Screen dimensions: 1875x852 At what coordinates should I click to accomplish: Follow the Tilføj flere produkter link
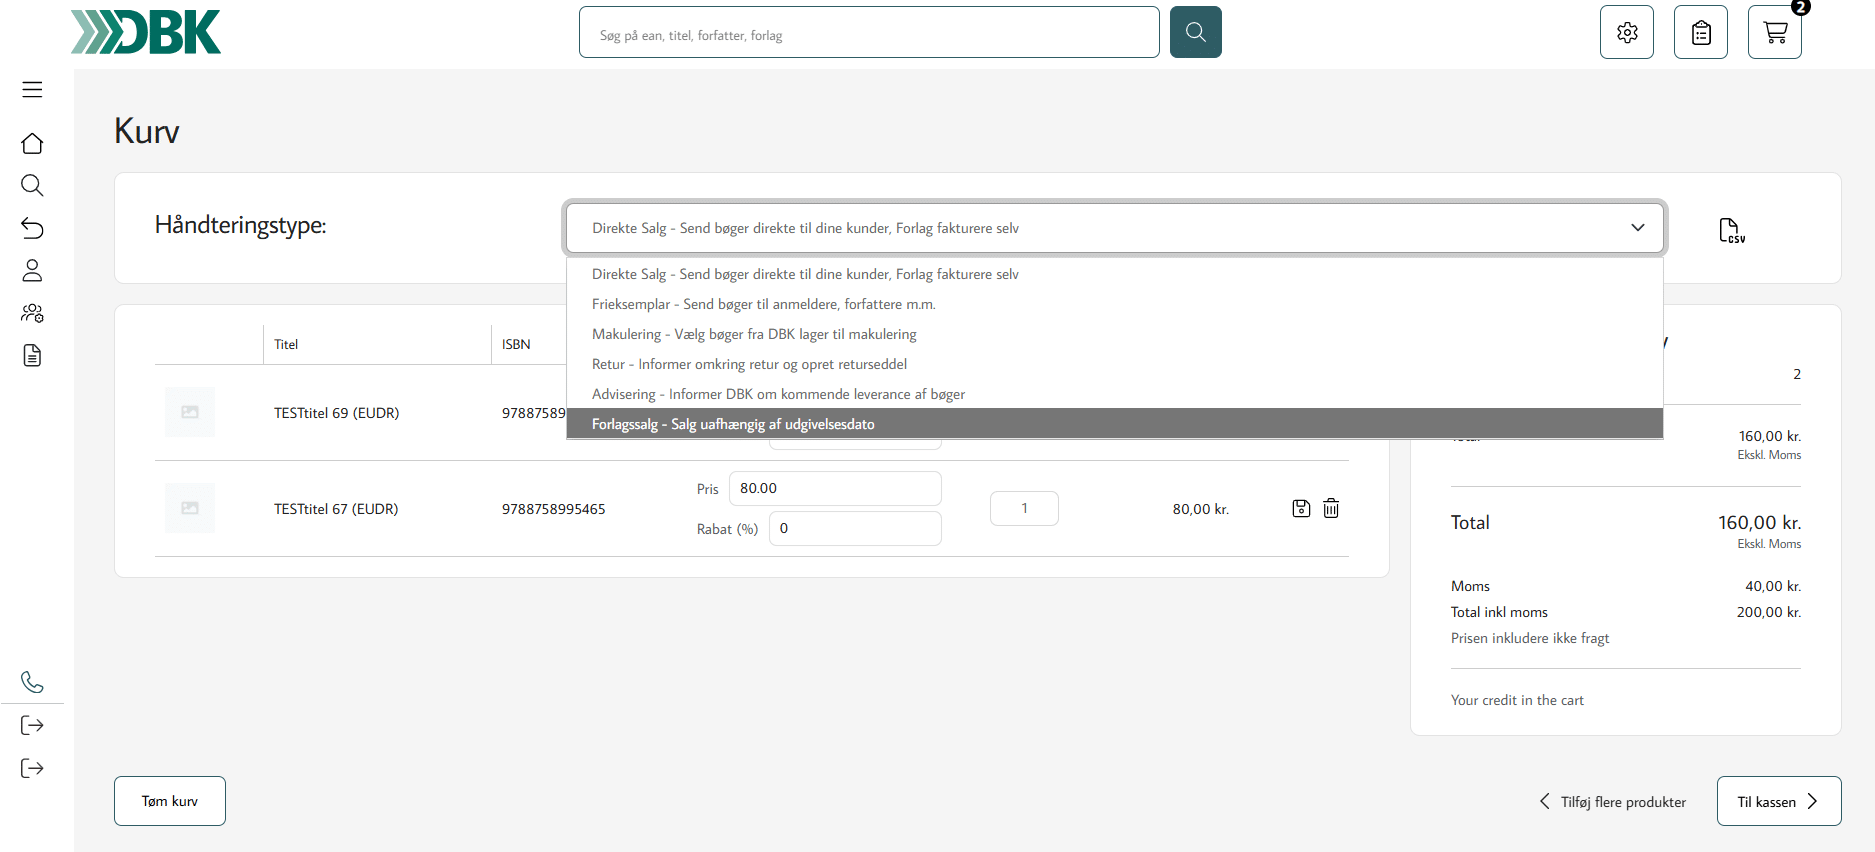[1612, 802]
